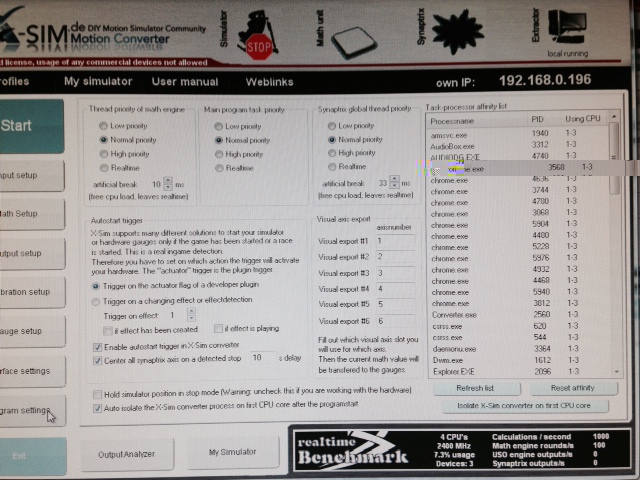
Task: Open the Math unit icon
Action: (354, 42)
